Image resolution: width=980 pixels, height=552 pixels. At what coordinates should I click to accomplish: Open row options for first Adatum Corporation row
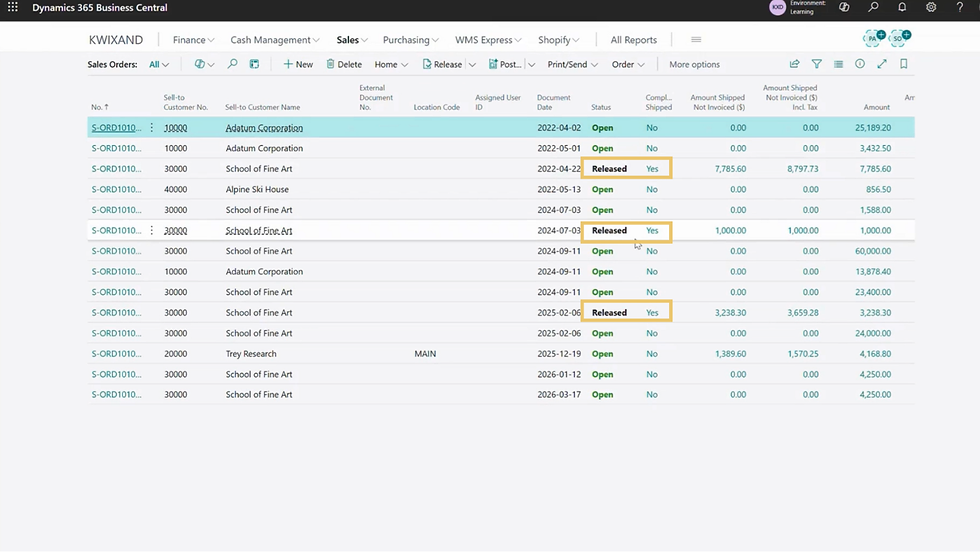tap(151, 128)
